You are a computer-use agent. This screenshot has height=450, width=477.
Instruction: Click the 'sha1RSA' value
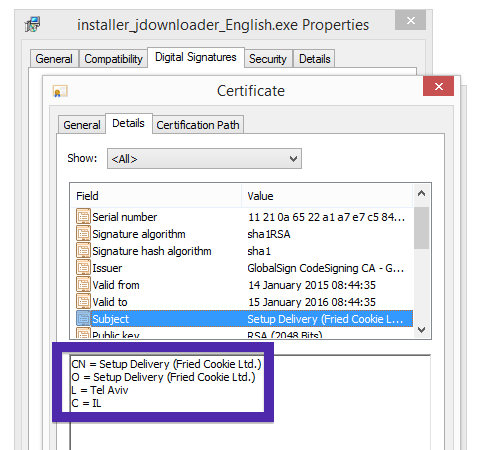point(269,234)
